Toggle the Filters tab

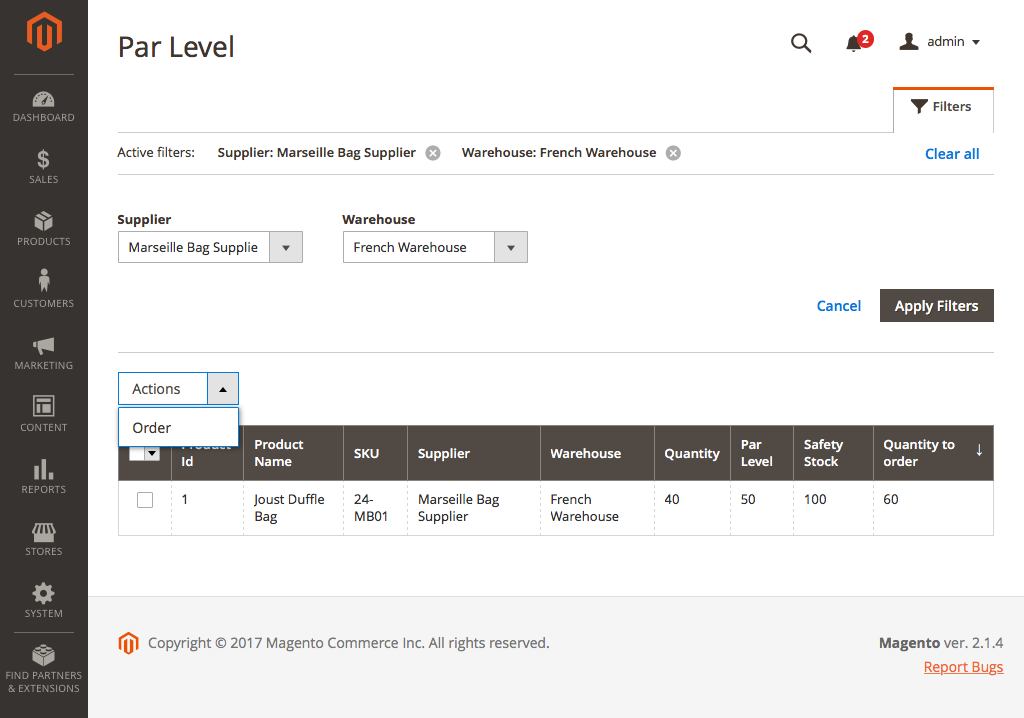tap(943, 110)
